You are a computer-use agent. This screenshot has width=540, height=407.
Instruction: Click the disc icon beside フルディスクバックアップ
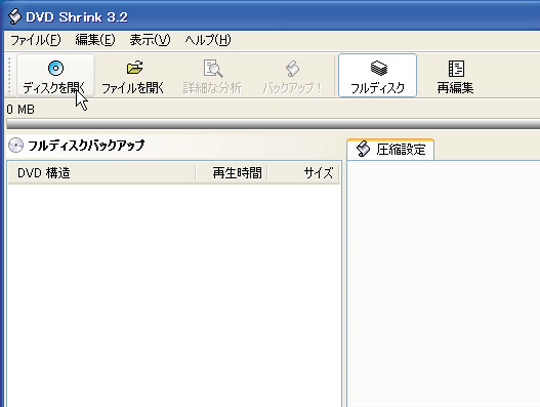click(x=15, y=145)
